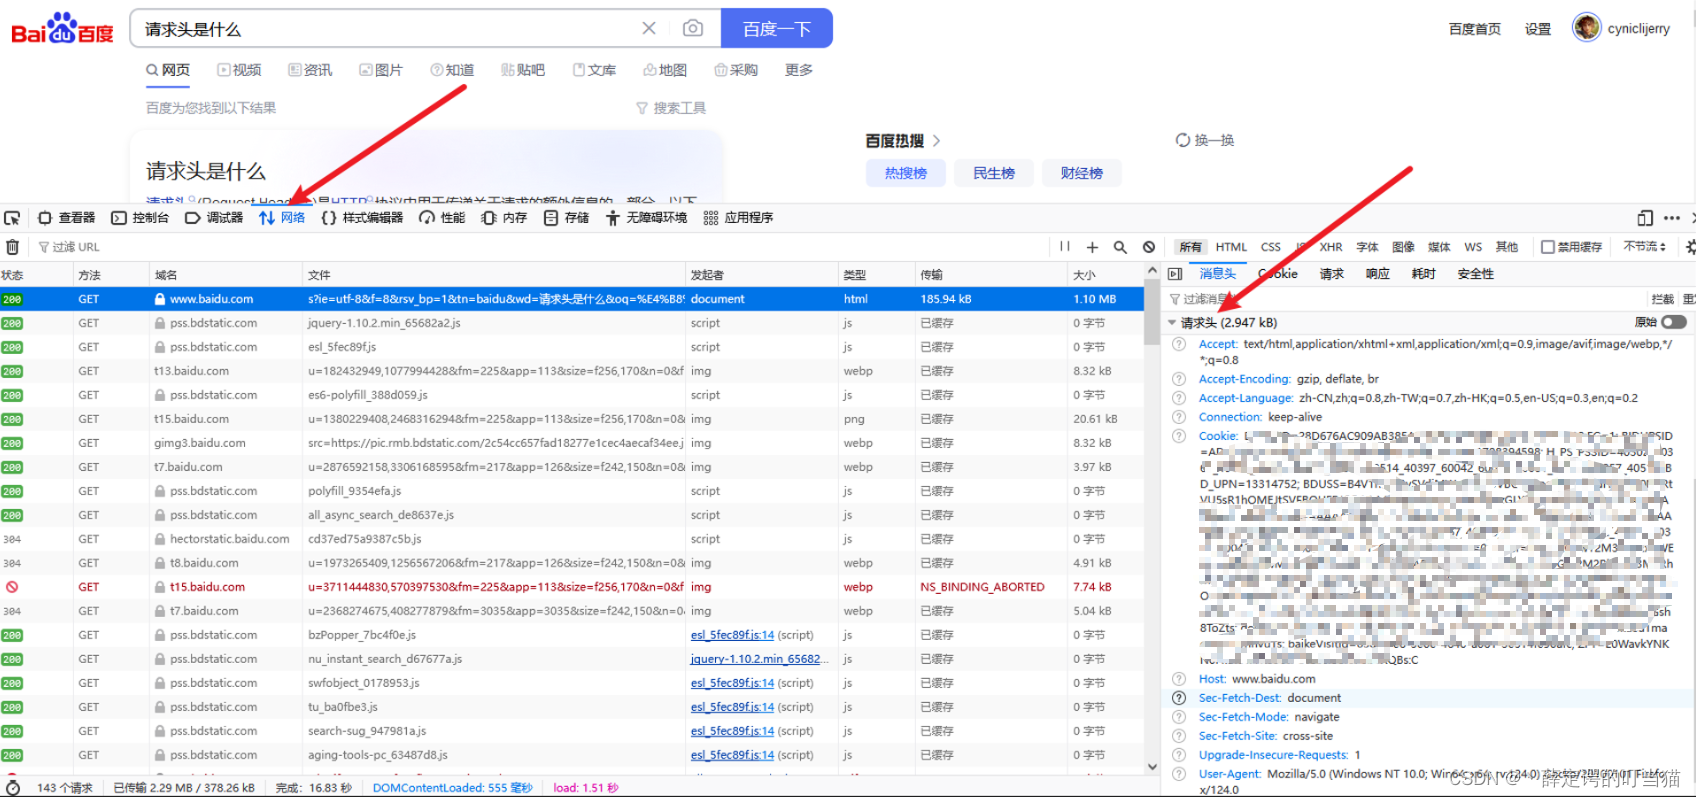Viewport: 1696px width, 797px height.
Task: Toggle the 原始 raw headers switch
Action: pos(1674,322)
